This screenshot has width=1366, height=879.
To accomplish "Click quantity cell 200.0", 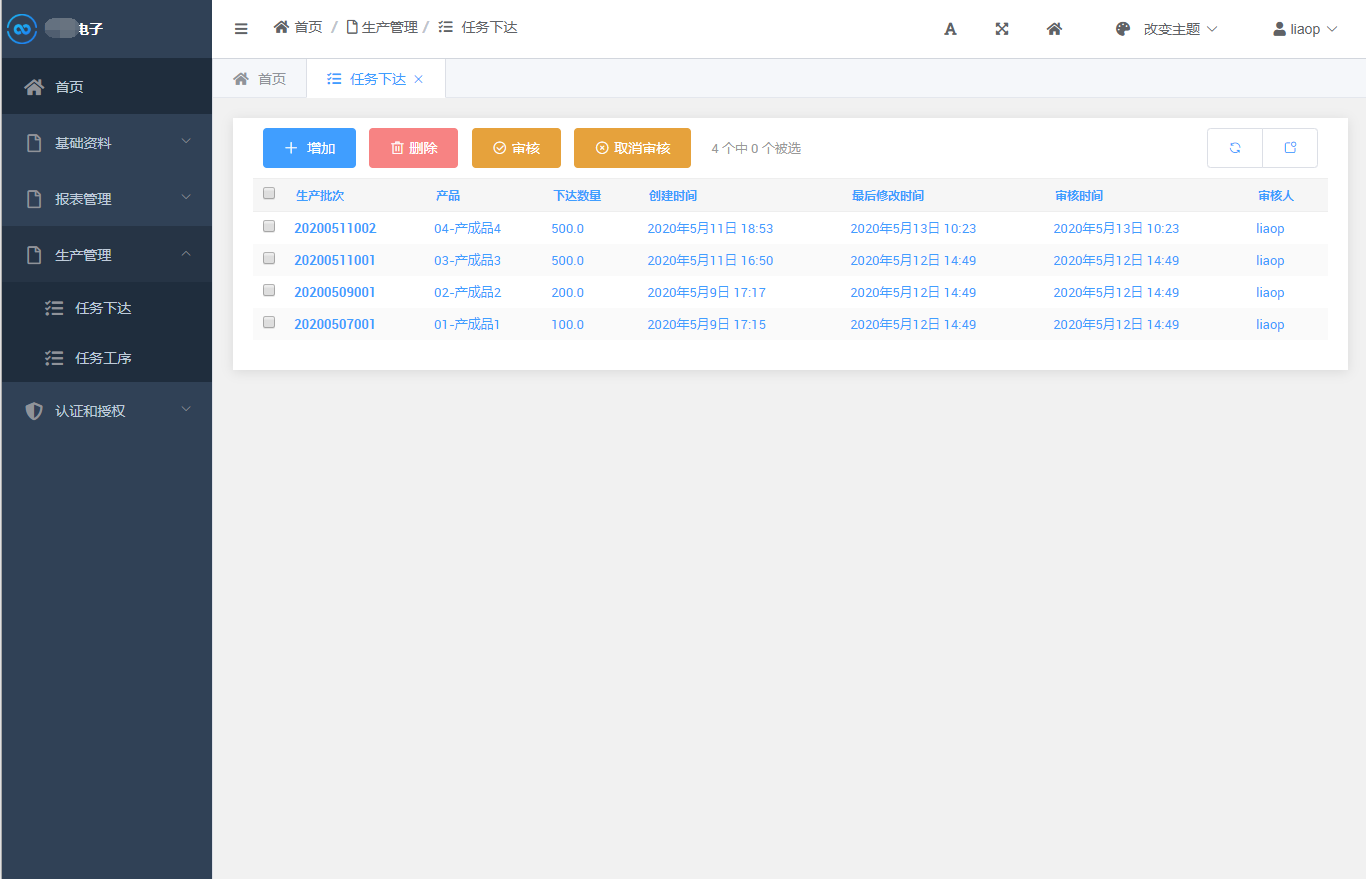I will coord(567,292).
